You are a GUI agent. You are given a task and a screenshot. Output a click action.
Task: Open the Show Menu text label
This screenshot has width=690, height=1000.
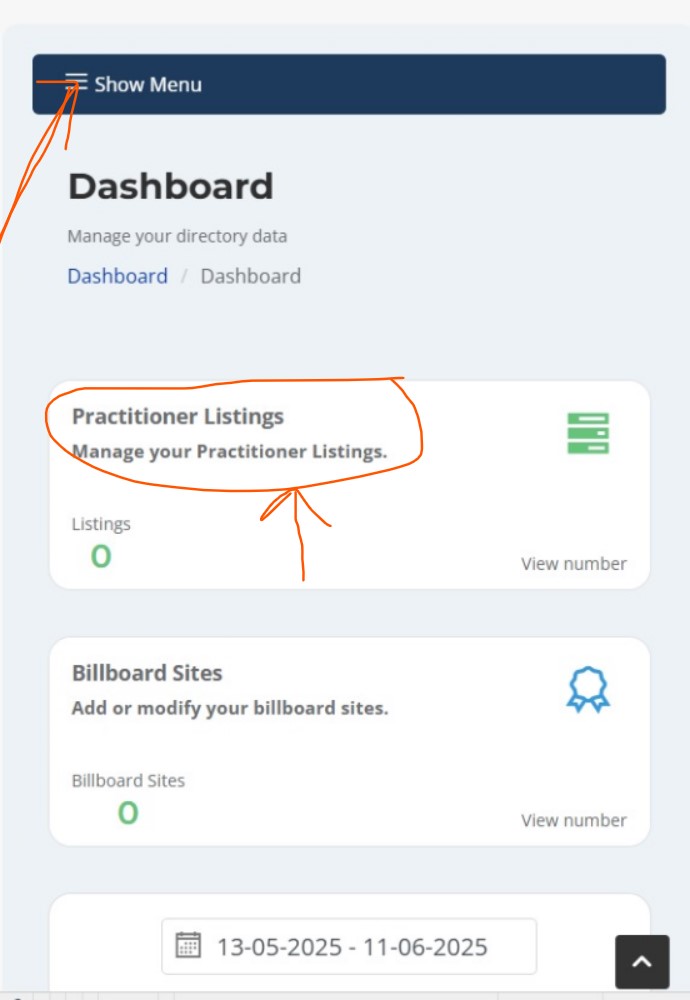click(x=148, y=84)
